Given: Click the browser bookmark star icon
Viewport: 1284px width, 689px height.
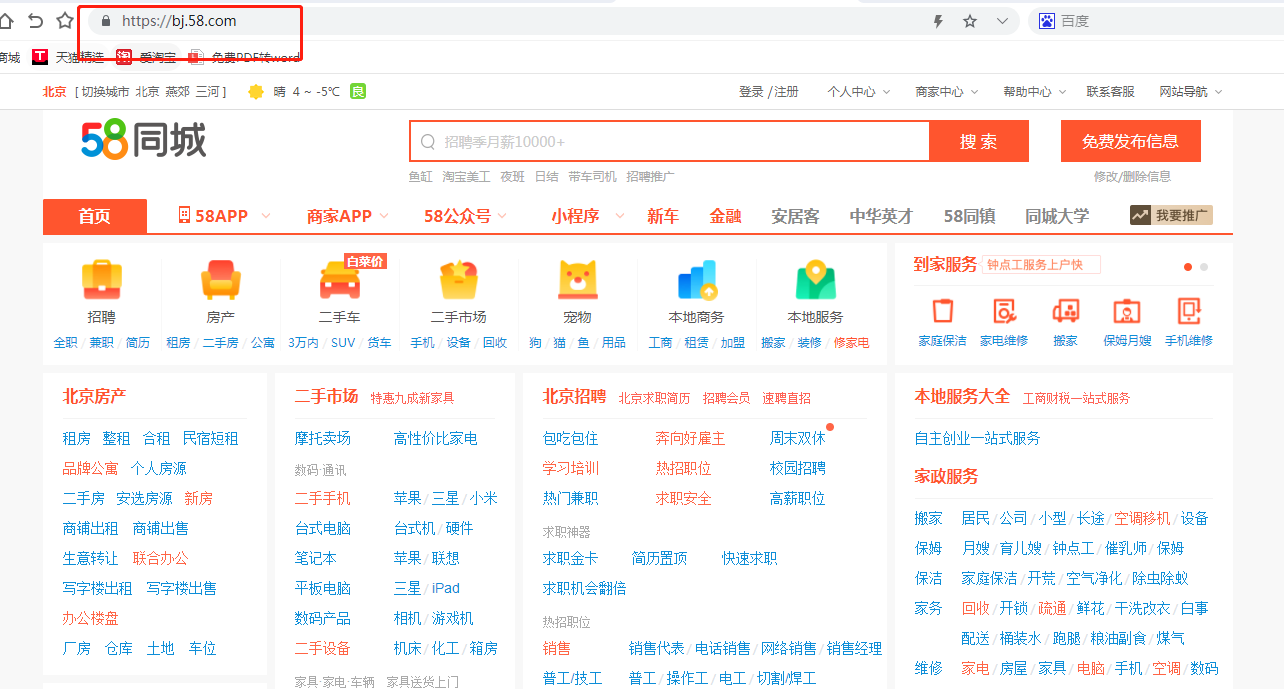Looking at the screenshot, I should coord(969,21).
